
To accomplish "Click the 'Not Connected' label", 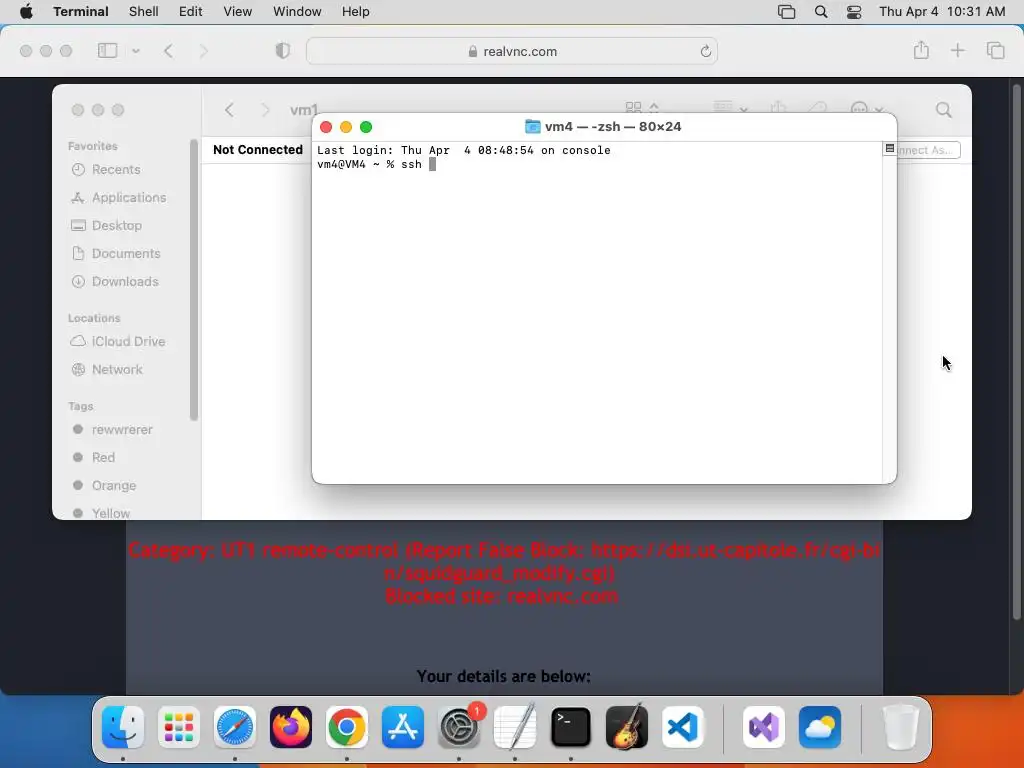I will click(x=258, y=150).
